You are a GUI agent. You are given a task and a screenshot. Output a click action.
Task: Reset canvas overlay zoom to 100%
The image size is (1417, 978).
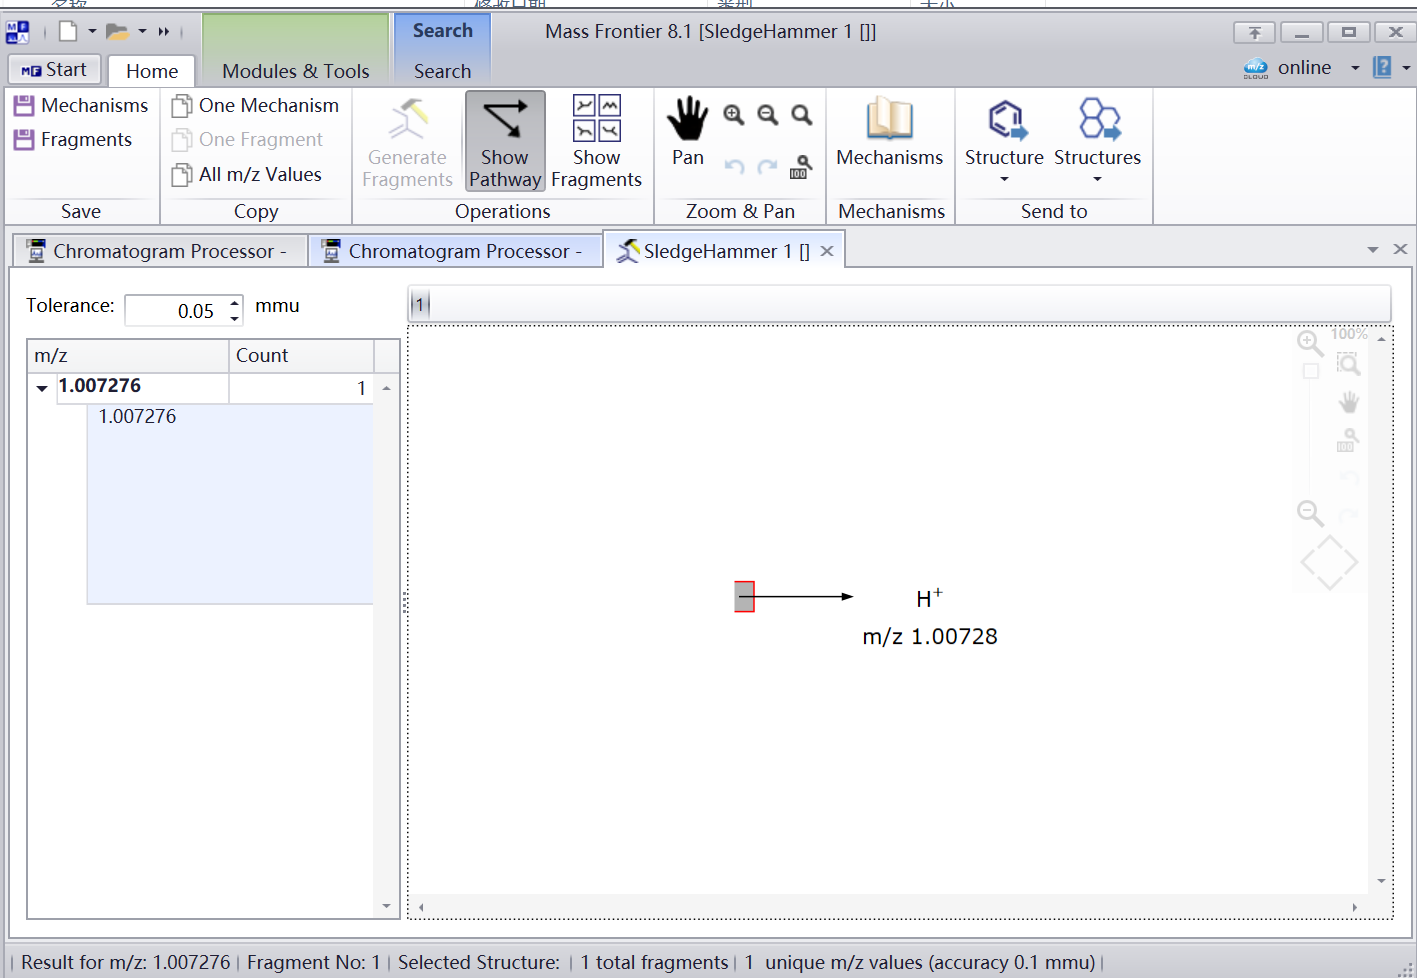click(x=1348, y=440)
